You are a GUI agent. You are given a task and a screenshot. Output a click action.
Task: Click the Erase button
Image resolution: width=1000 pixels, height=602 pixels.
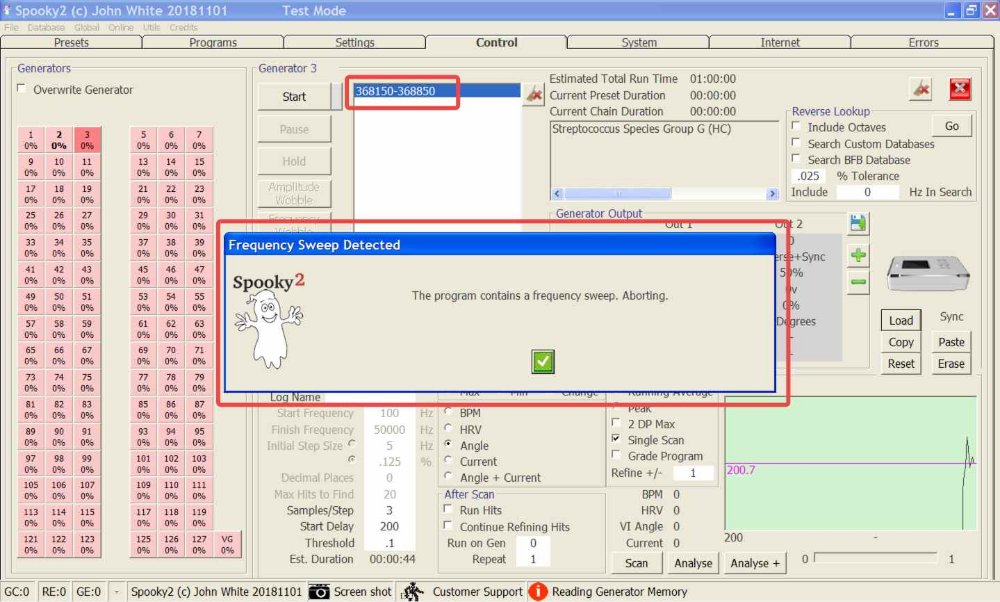pos(951,363)
